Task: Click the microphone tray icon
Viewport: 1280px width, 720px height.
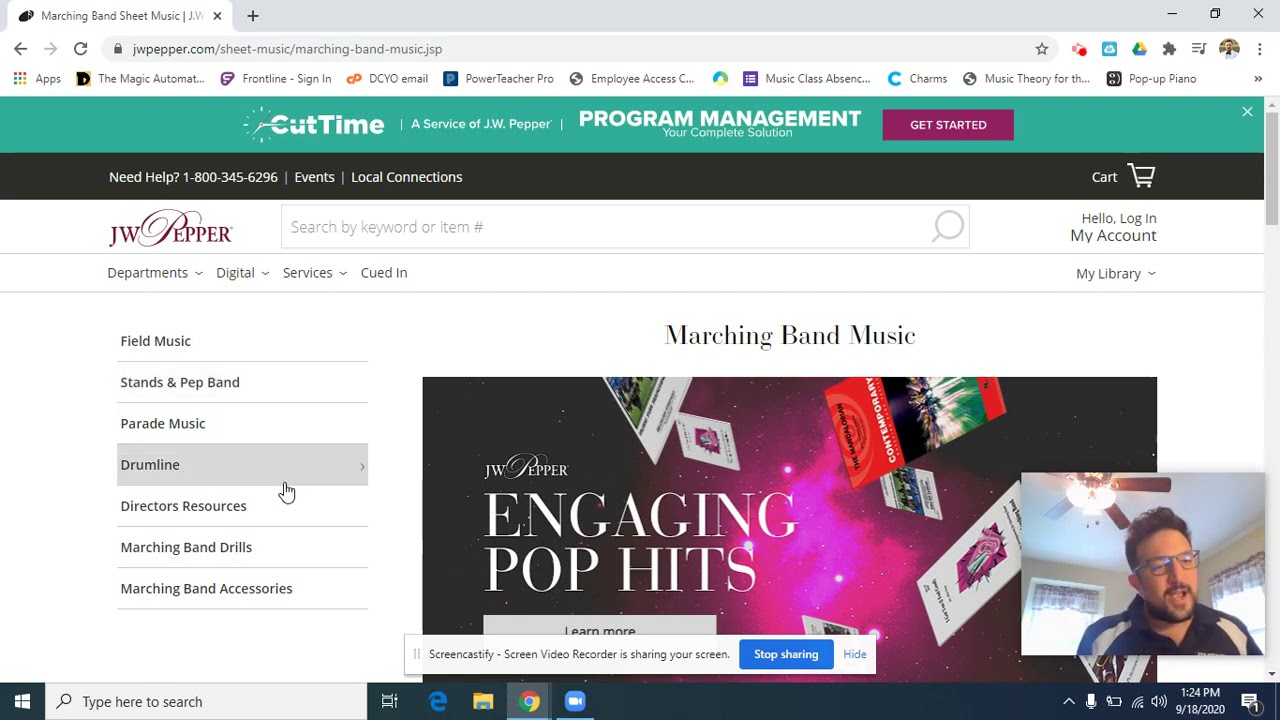Action: 1091,702
